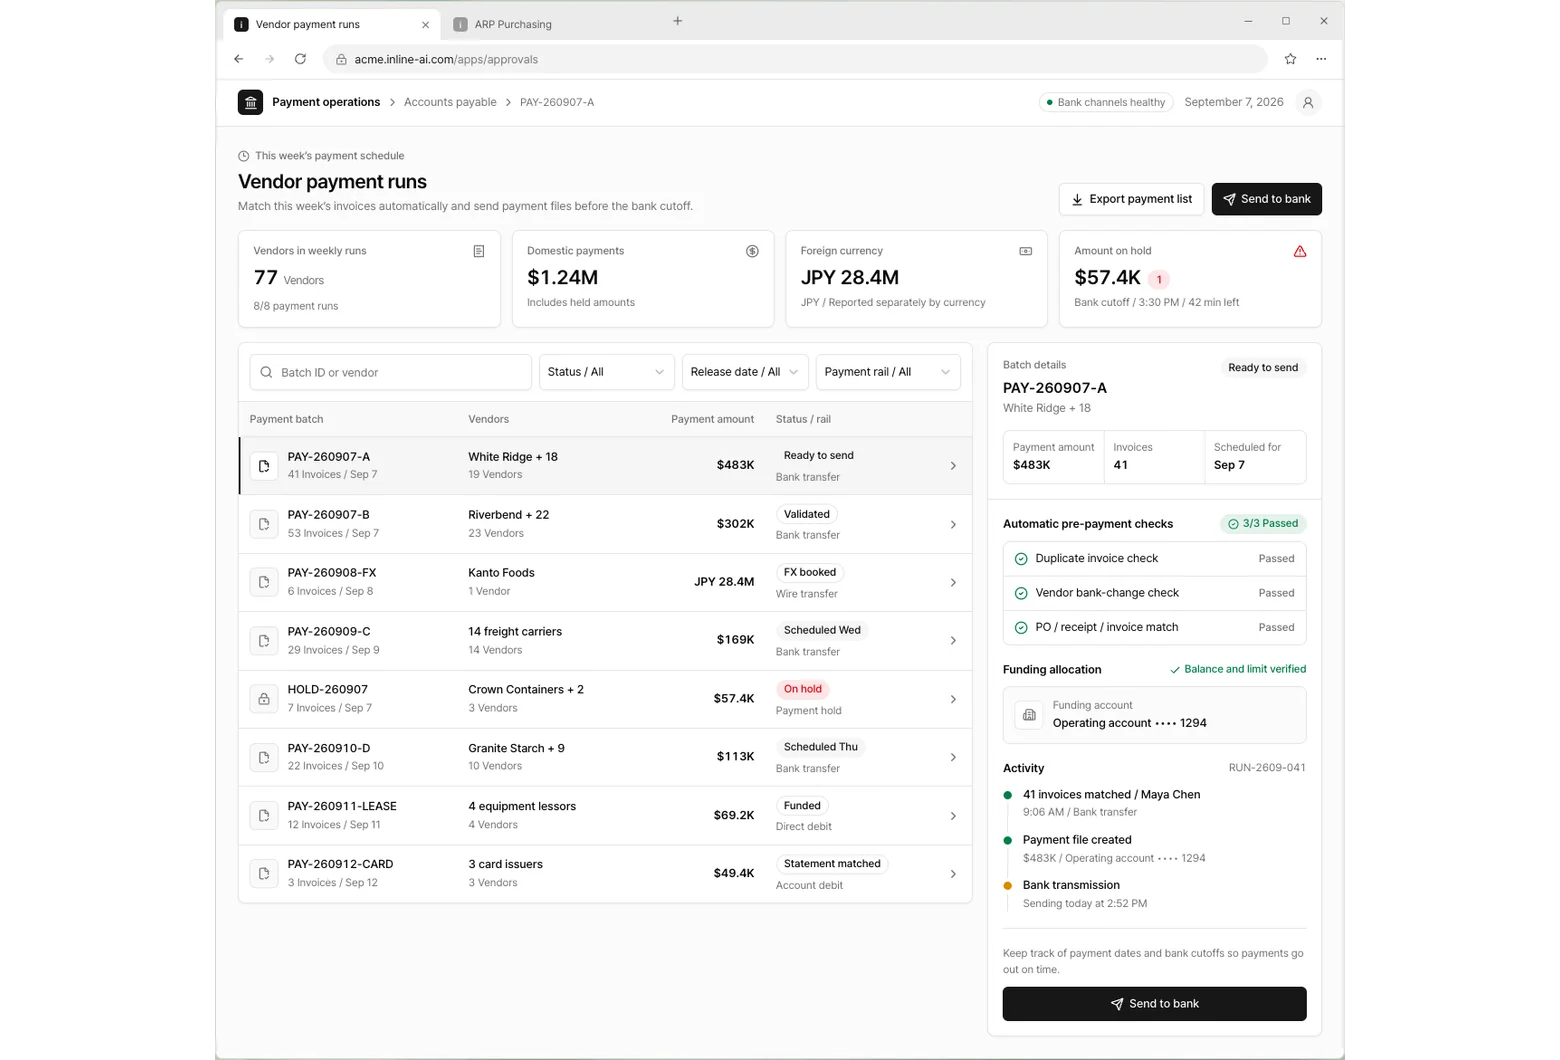Open the user profile icon
Image resolution: width=1560 pixels, height=1060 pixels.
1308,102
